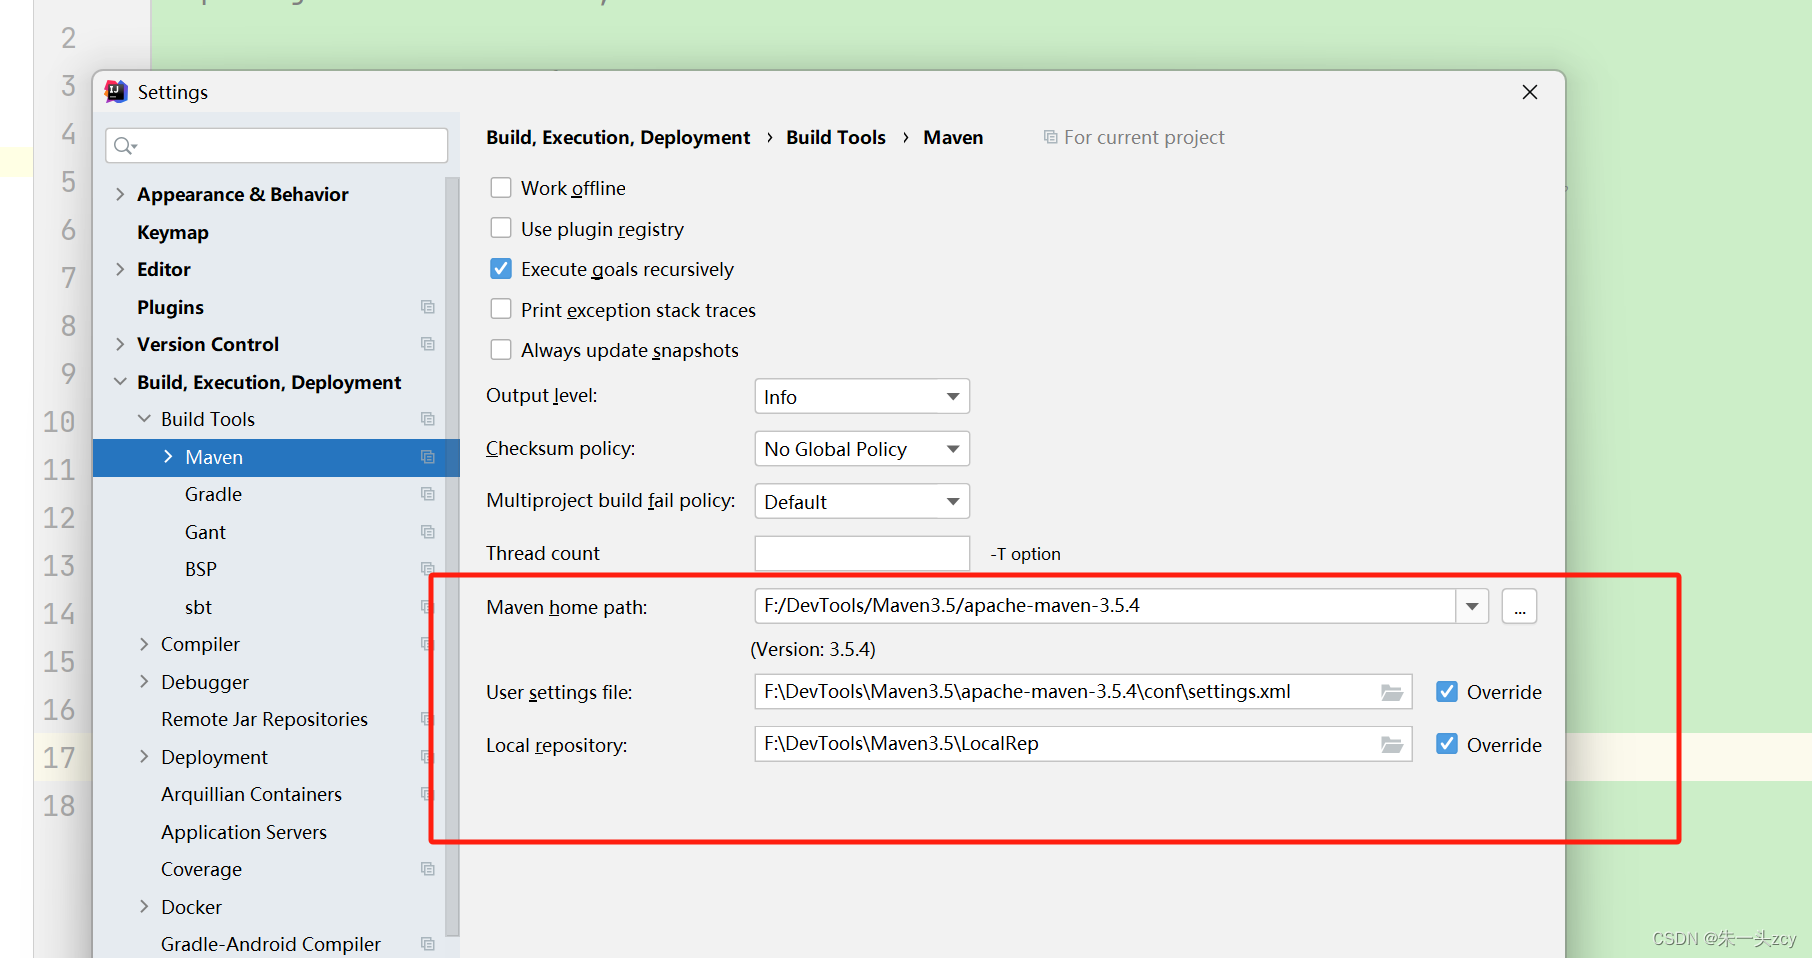Open Application Servers settings
The image size is (1812, 958).
(x=244, y=832)
